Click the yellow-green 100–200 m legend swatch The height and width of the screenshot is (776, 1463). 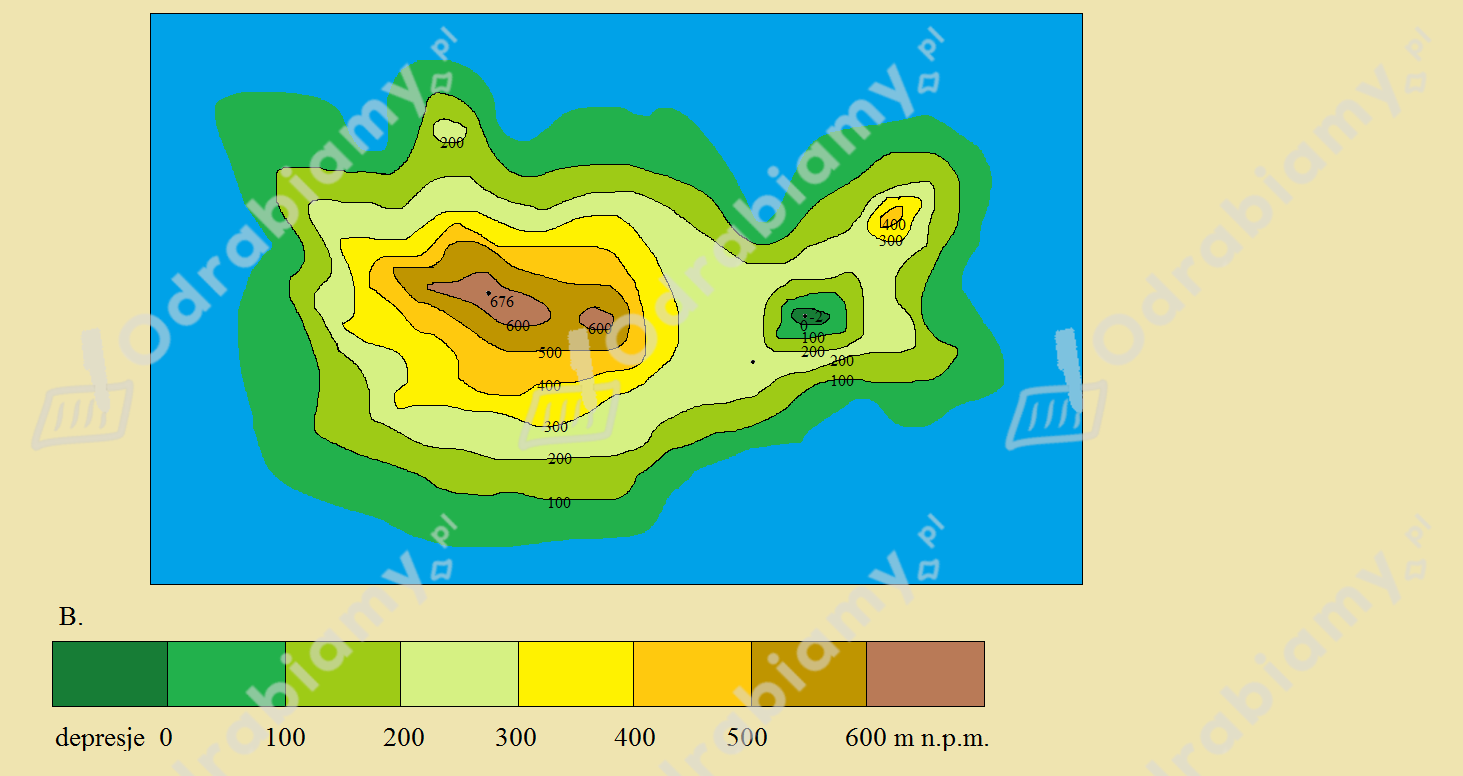point(343,674)
